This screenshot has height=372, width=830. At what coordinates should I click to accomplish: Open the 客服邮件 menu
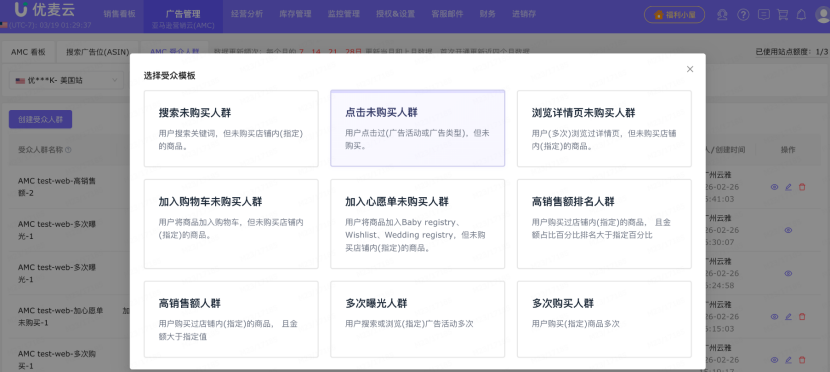click(447, 14)
